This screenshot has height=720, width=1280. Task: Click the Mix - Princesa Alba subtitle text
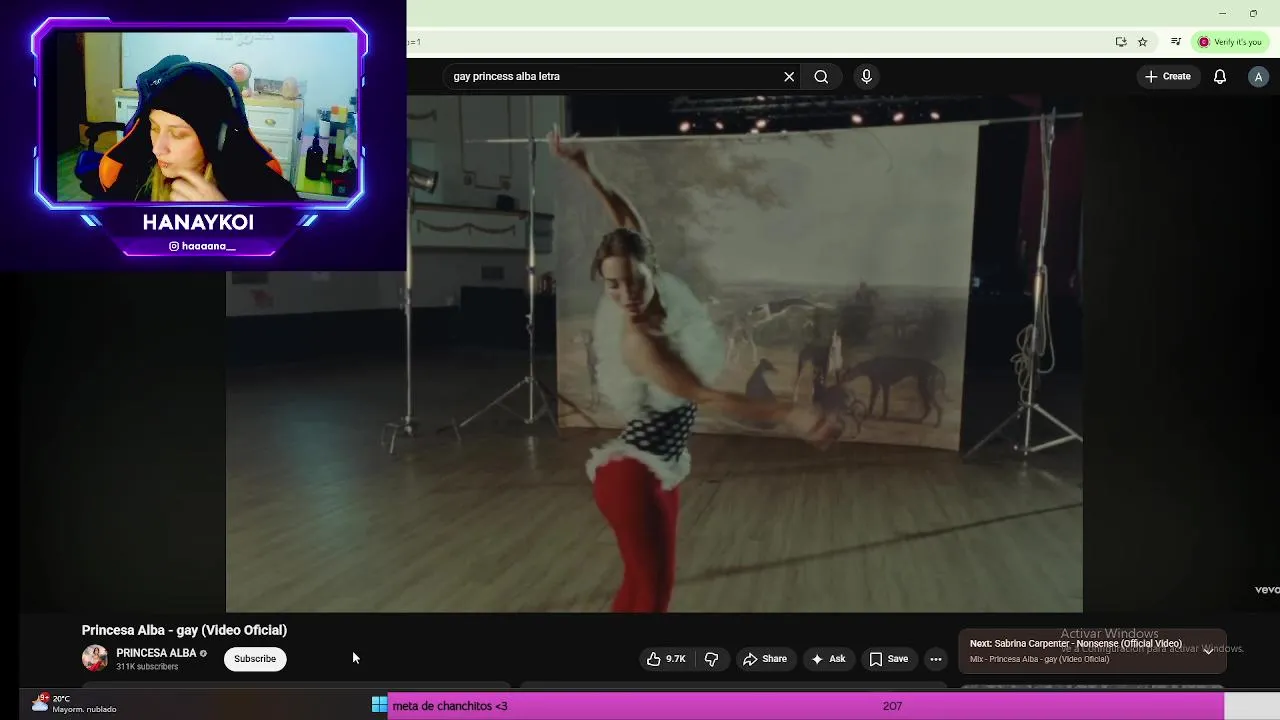pos(1039,659)
